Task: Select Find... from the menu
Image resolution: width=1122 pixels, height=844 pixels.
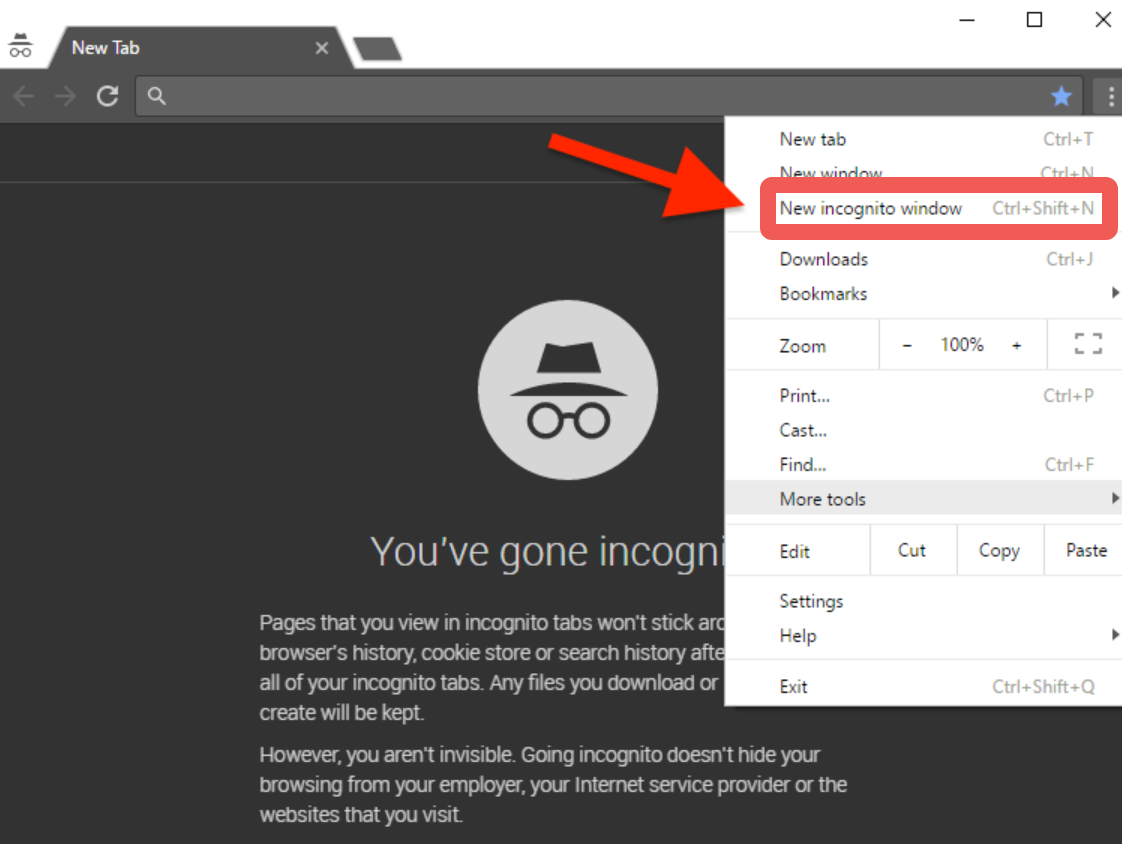Action: [x=923, y=465]
